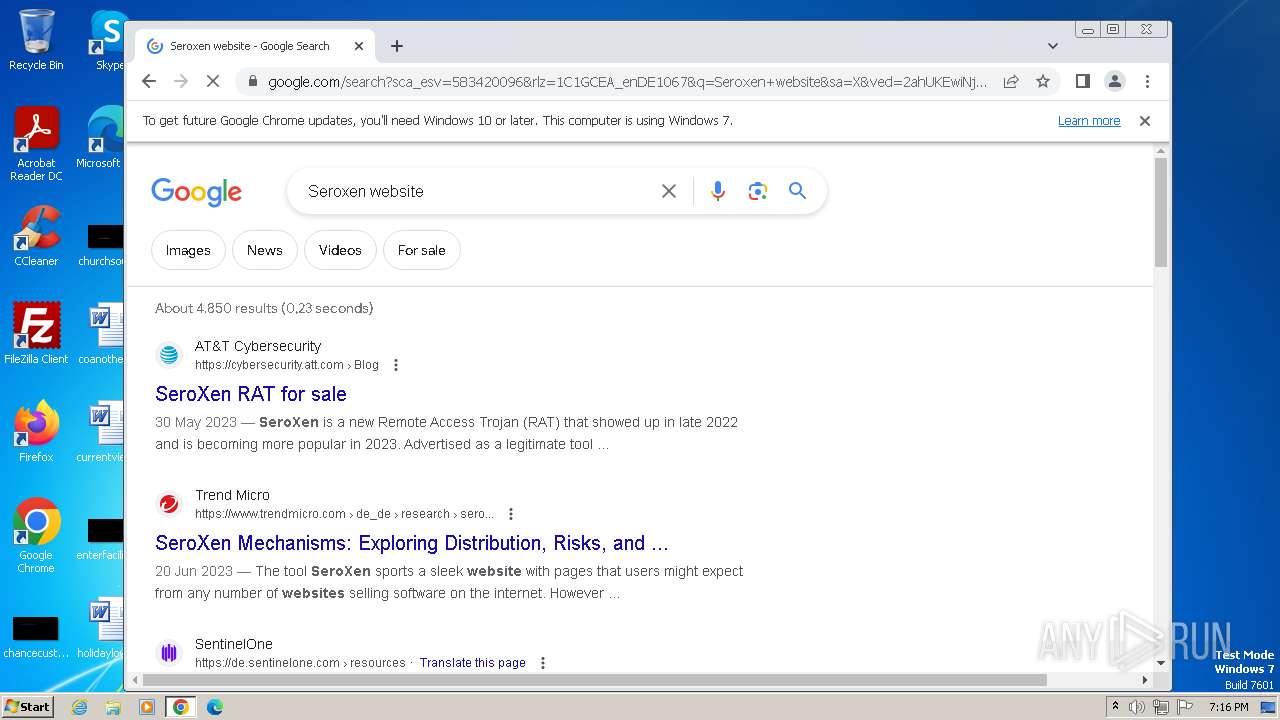Filter results by Videos
Screen dimensions: 1280x720
340,250
